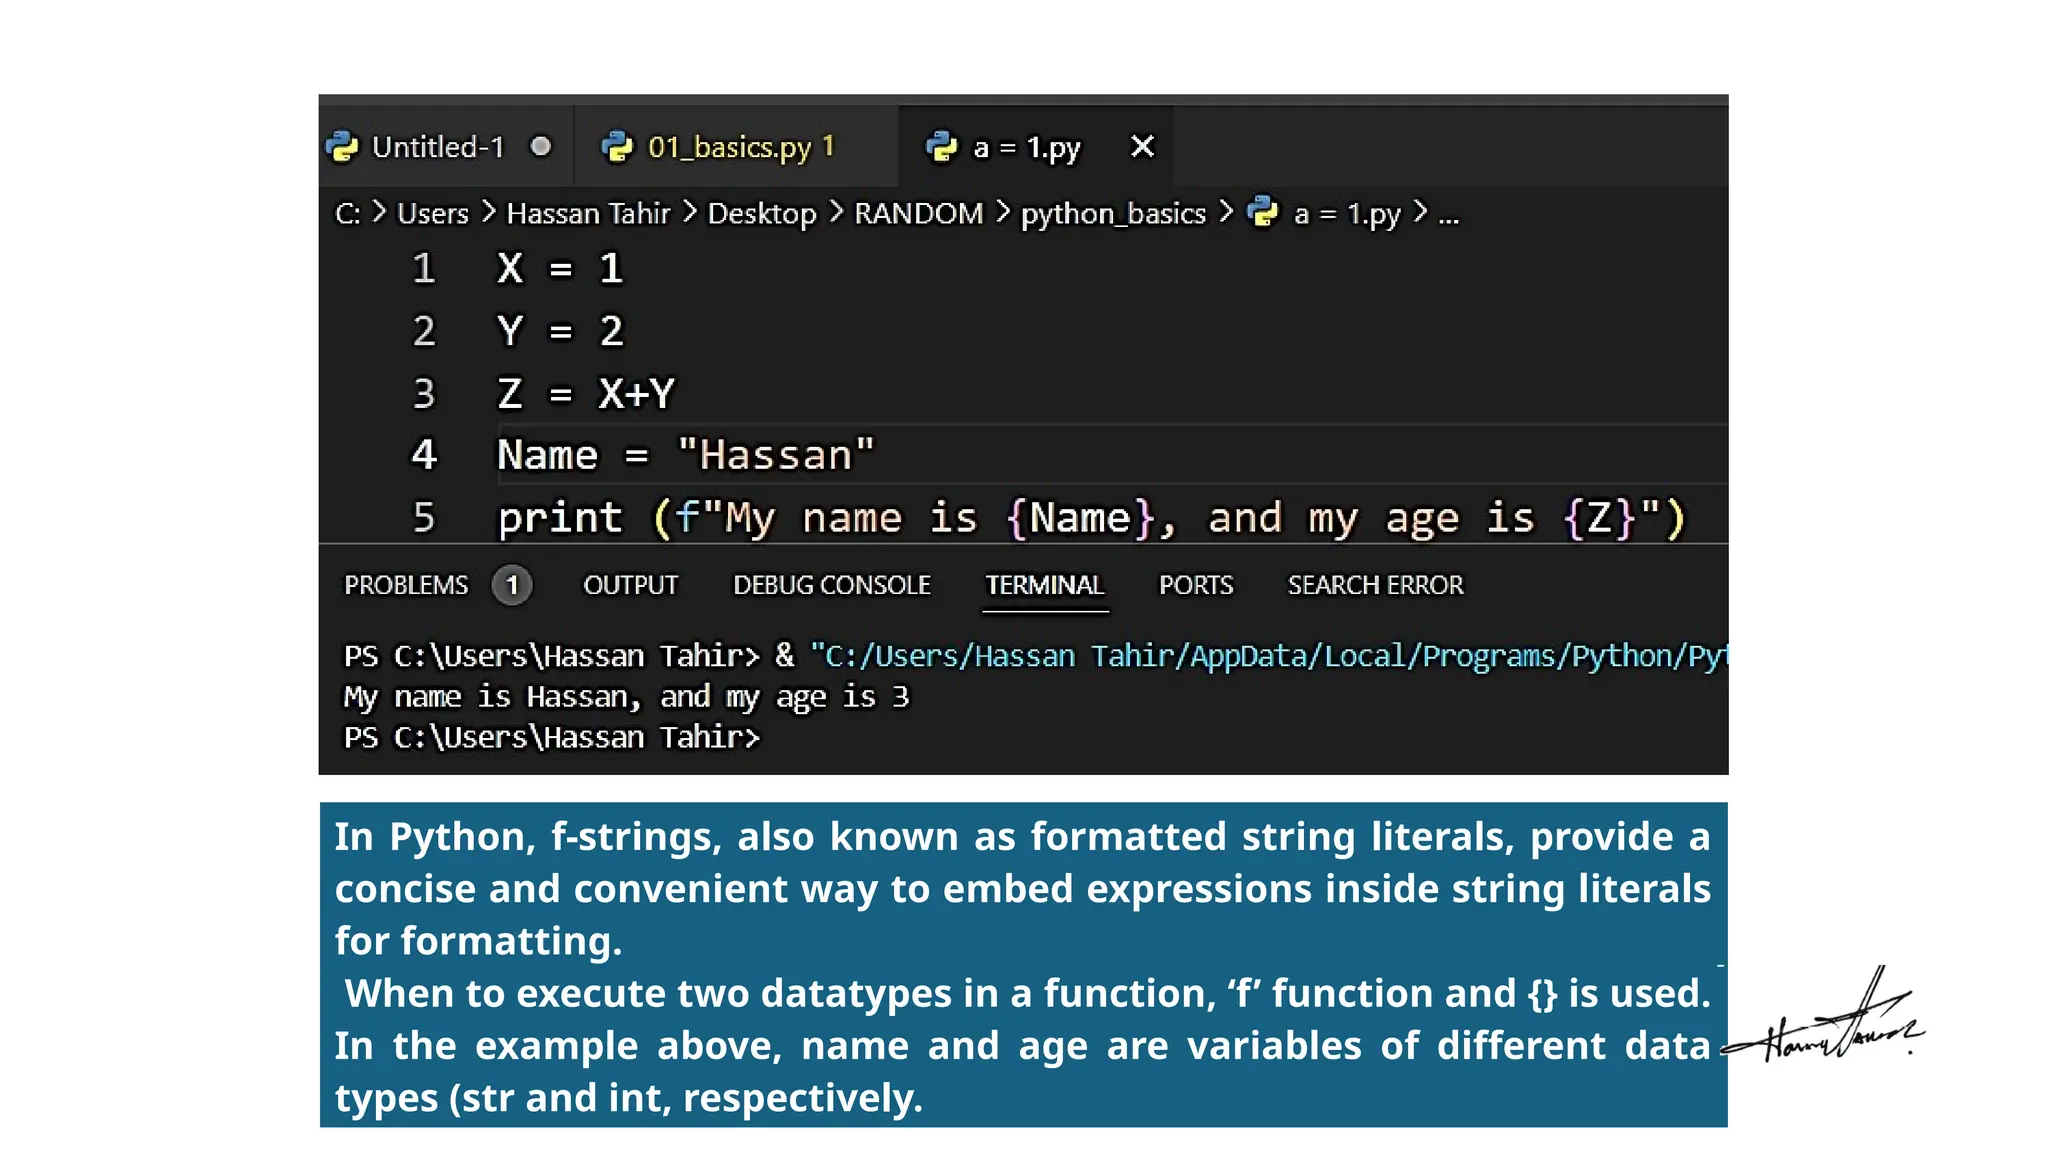2048x1152 pixels.
Task: Select the PORTS panel tab
Action: pyautogui.click(x=1195, y=585)
